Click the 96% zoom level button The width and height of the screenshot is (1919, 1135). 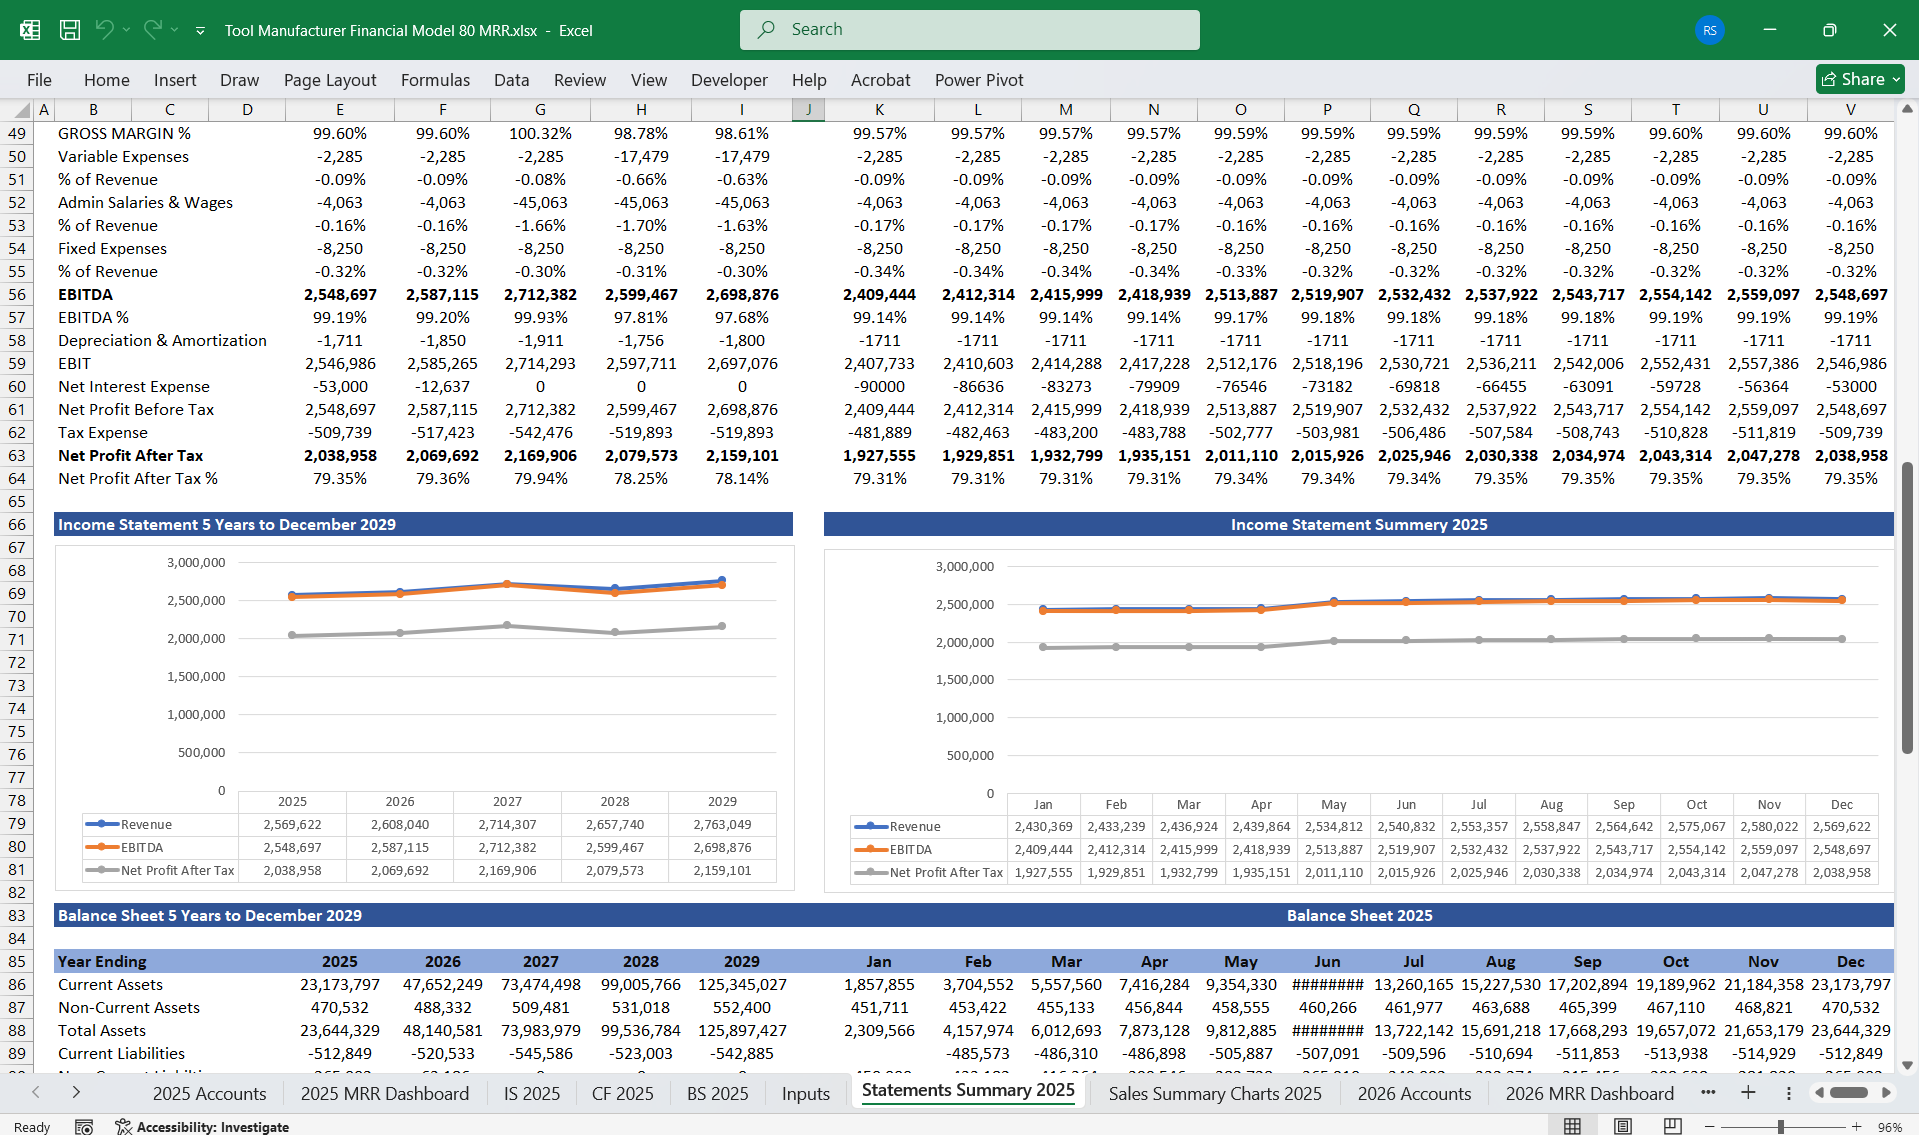pos(1891,1126)
